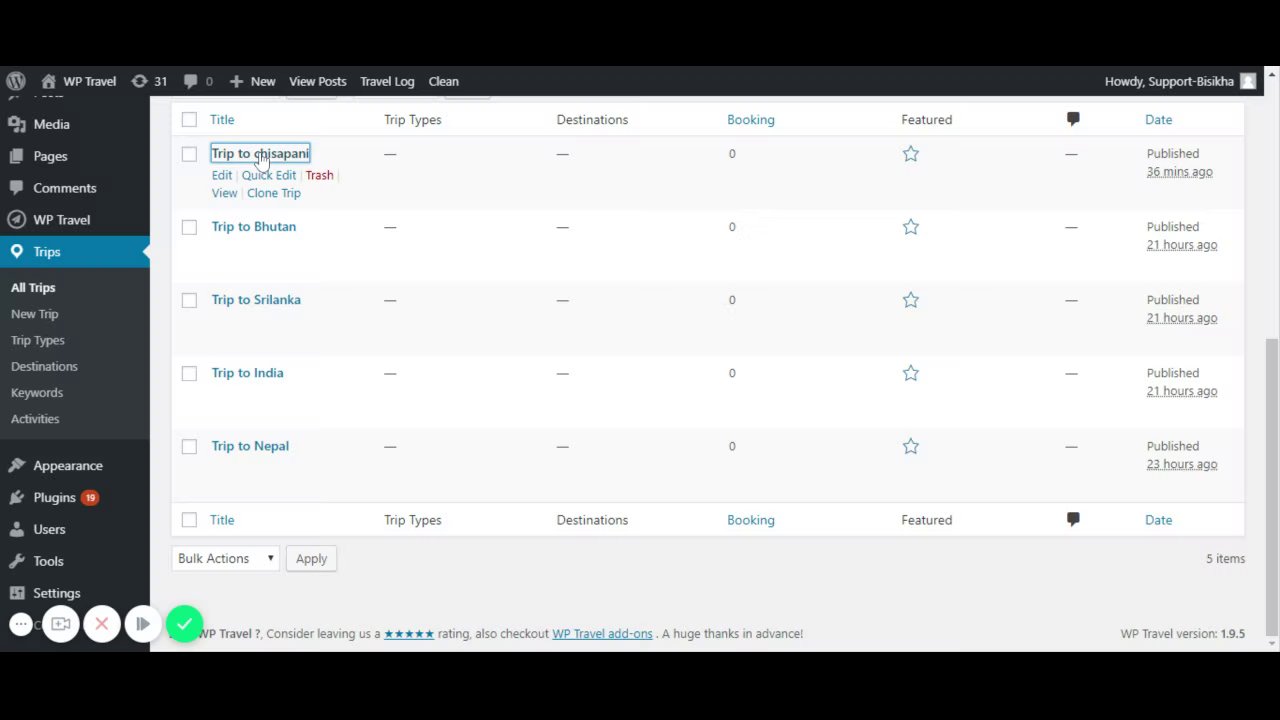Toggle featured star for Trip to Nepal
This screenshot has height=720, width=1280.
pyautogui.click(x=910, y=446)
